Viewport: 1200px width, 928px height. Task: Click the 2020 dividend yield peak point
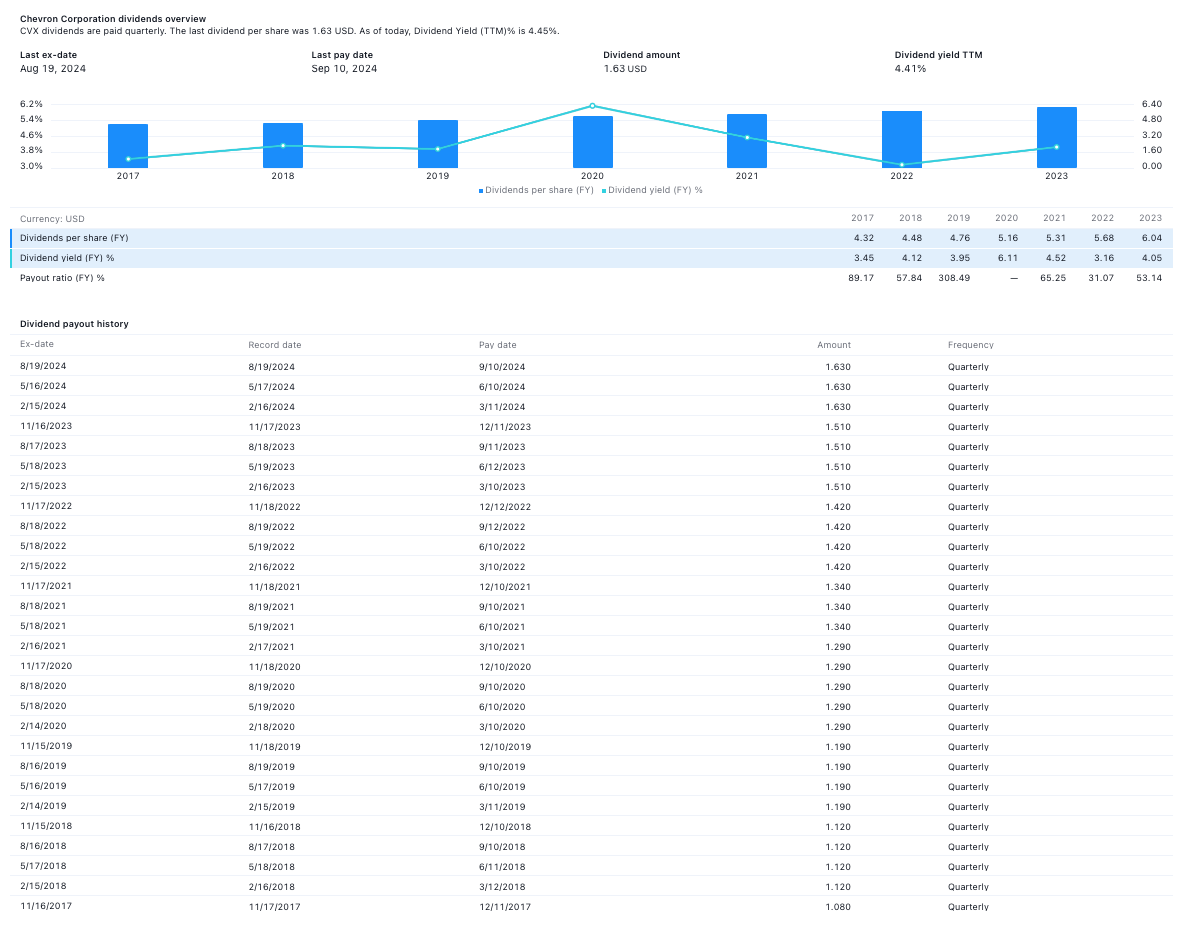click(x=592, y=105)
